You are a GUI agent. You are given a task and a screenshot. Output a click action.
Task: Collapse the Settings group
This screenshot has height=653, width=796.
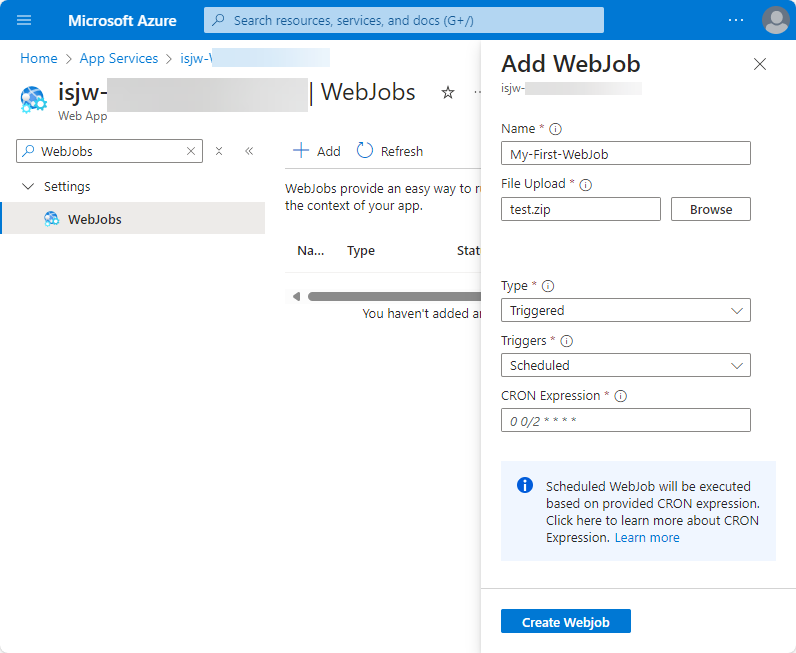click(28, 186)
